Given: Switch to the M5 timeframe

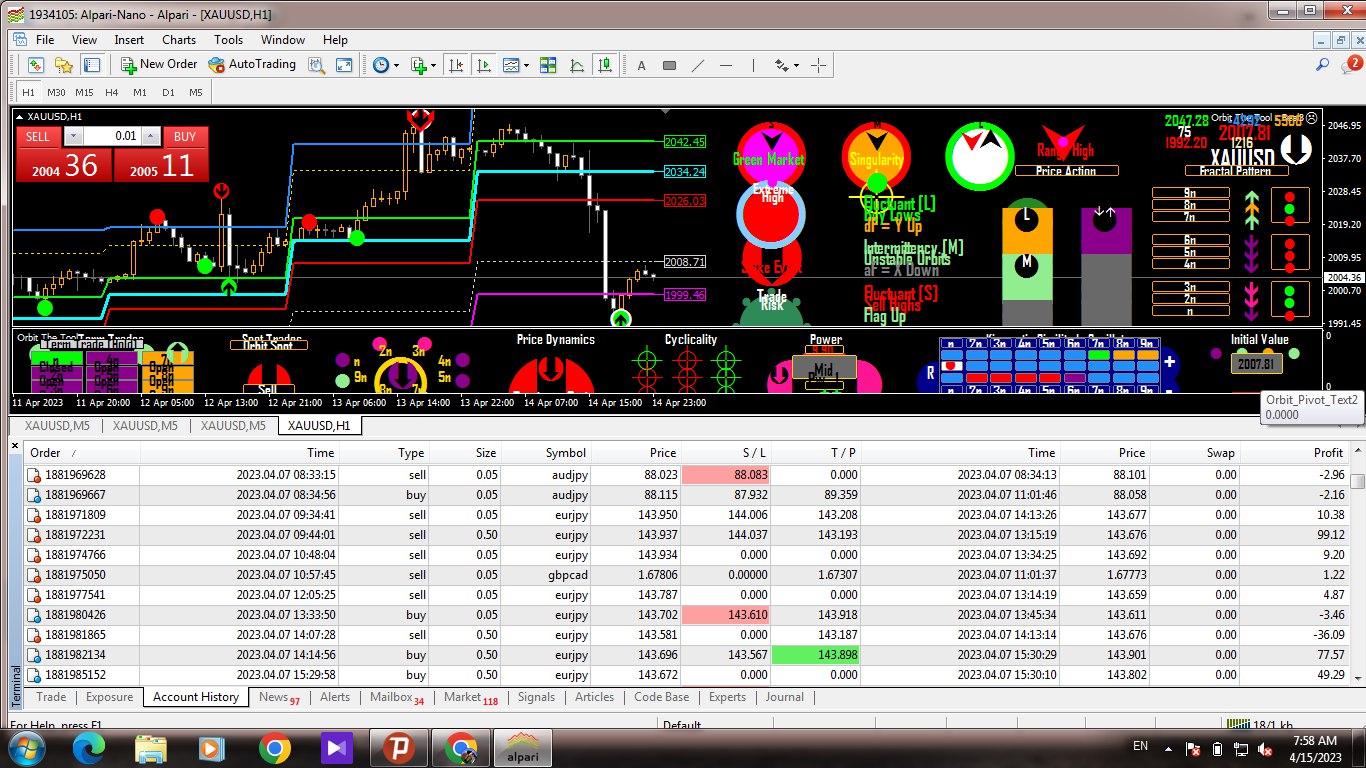Looking at the screenshot, I should pyautogui.click(x=196, y=93).
